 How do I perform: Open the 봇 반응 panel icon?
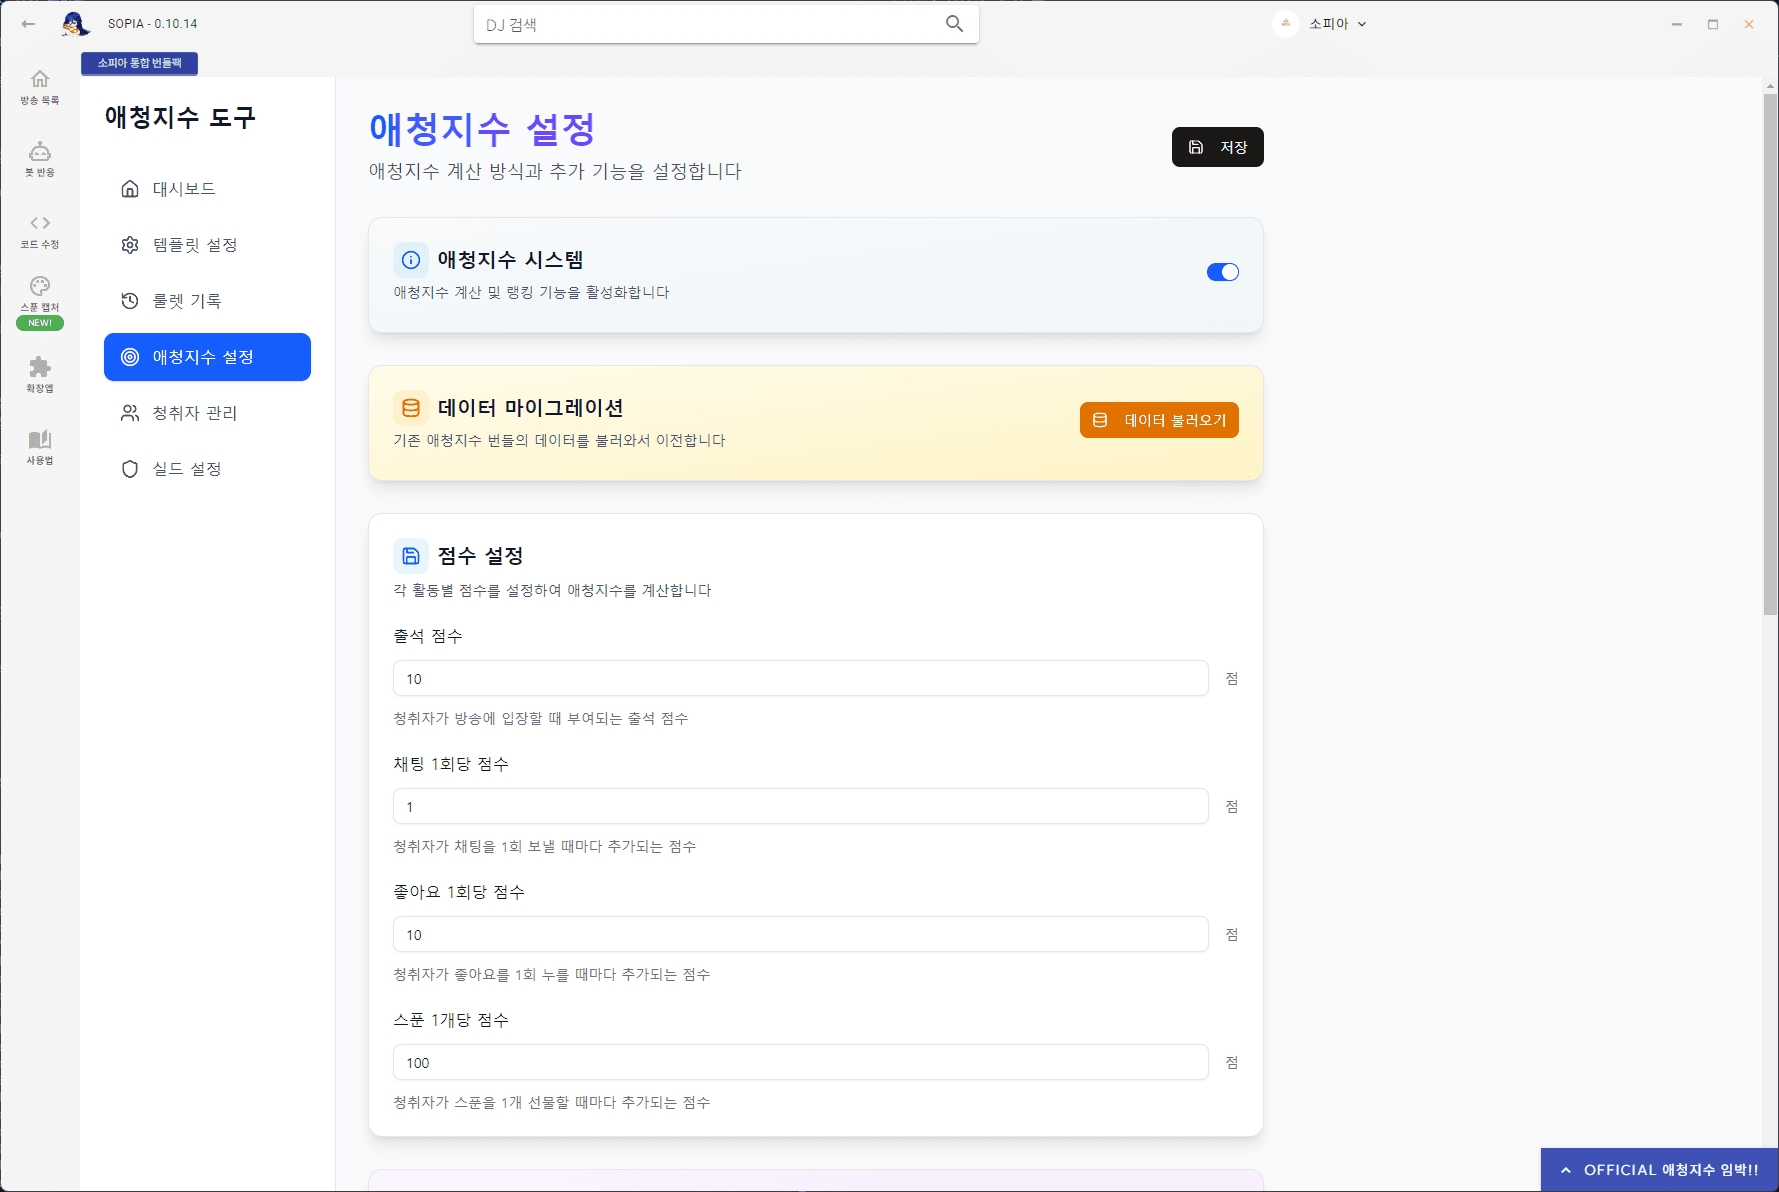(x=39, y=158)
